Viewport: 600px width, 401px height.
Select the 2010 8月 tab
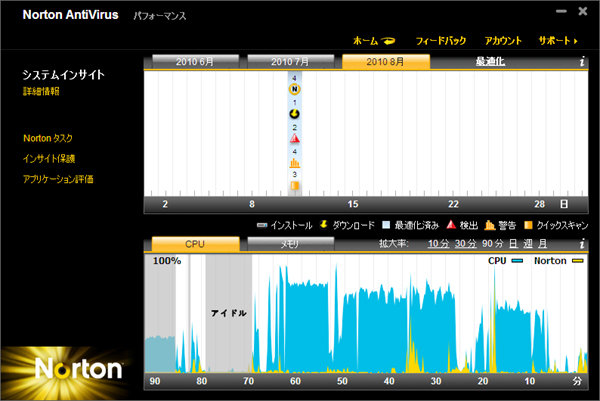click(386, 62)
